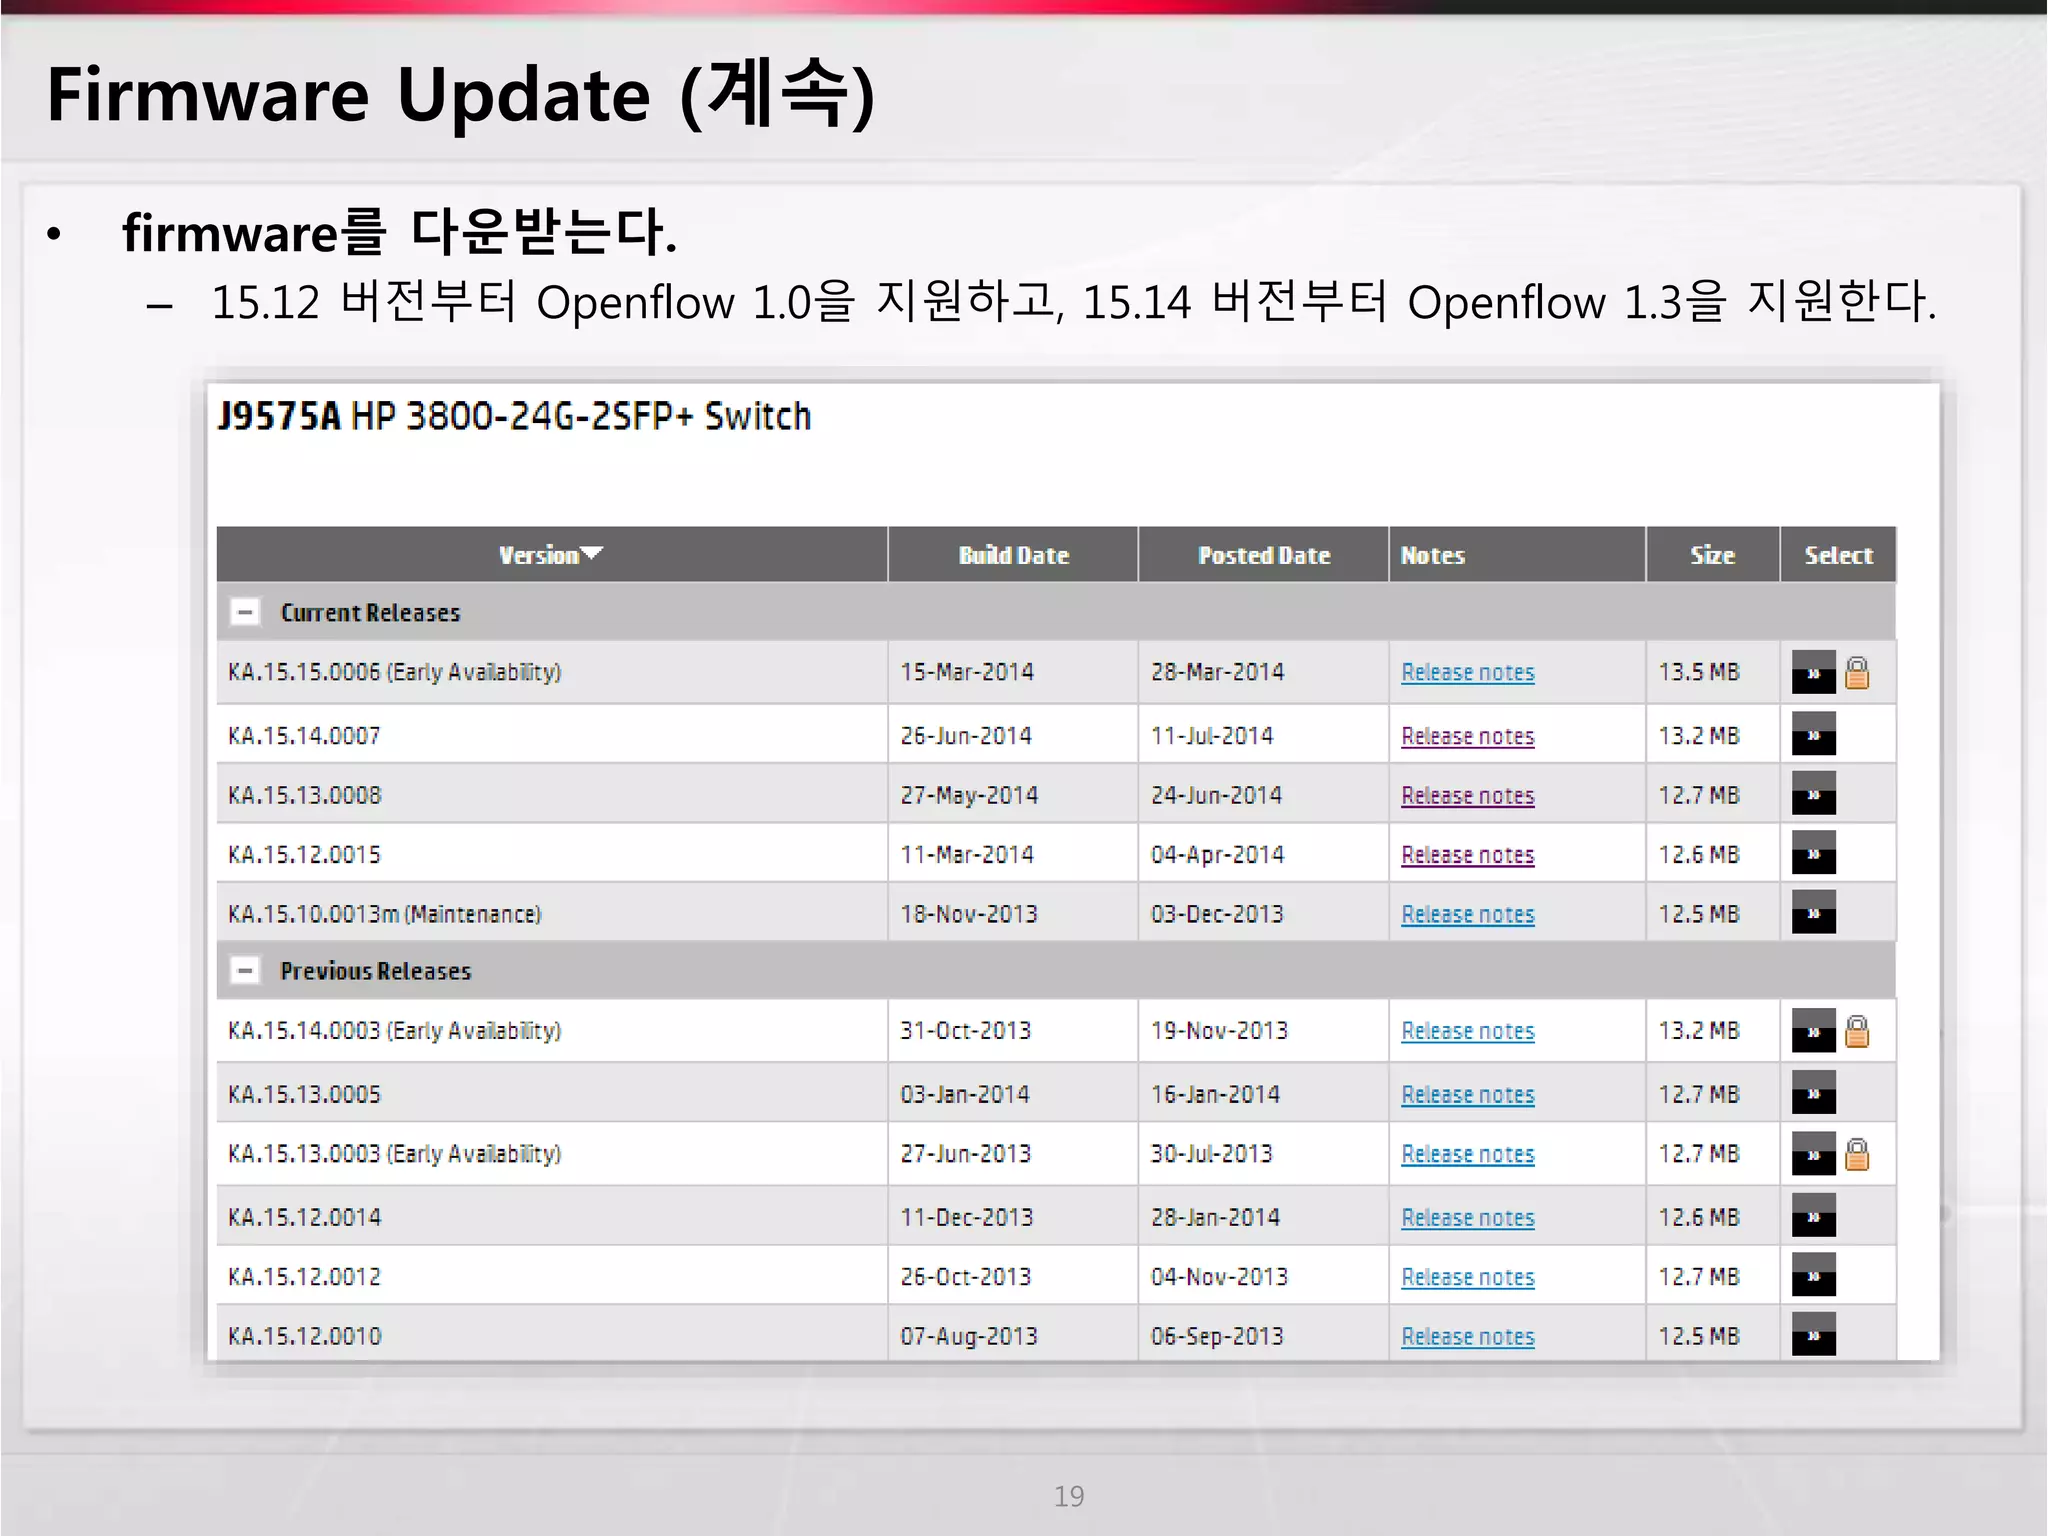The height and width of the screenshot is (1536, 2048).
Task: Click the Select column header
Action: coord(1838,555)
